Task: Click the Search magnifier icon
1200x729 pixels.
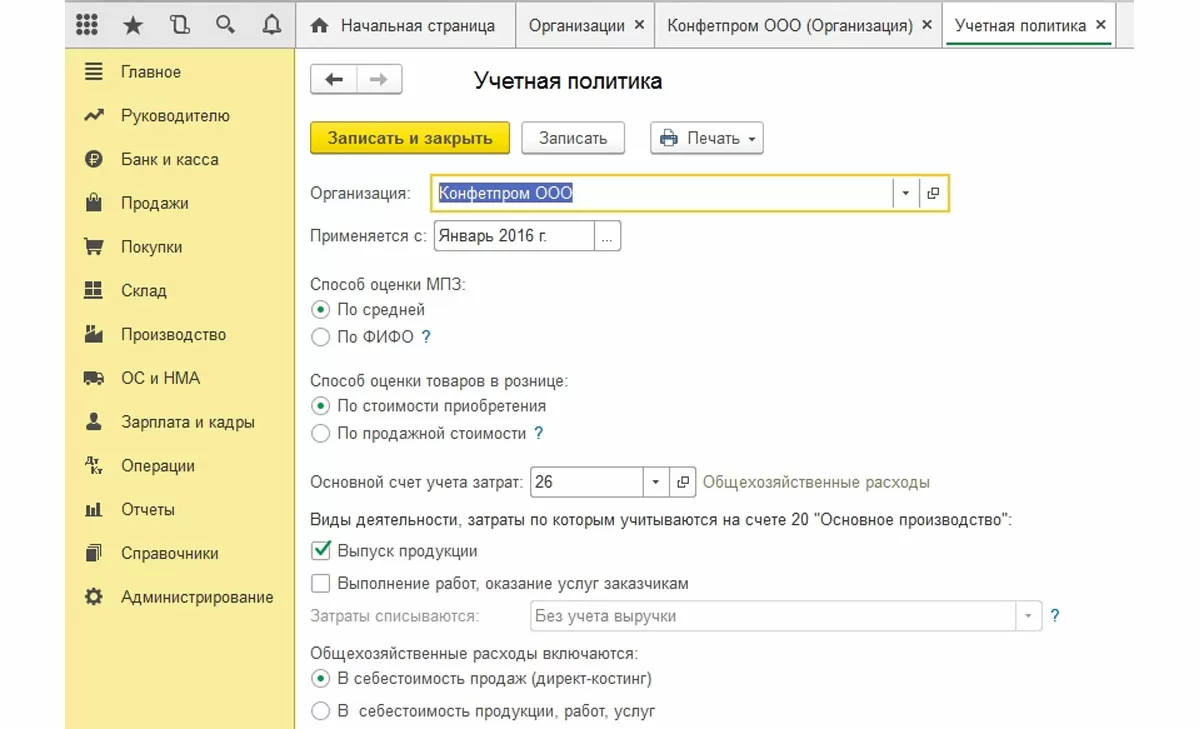Action: pos(225,25)
